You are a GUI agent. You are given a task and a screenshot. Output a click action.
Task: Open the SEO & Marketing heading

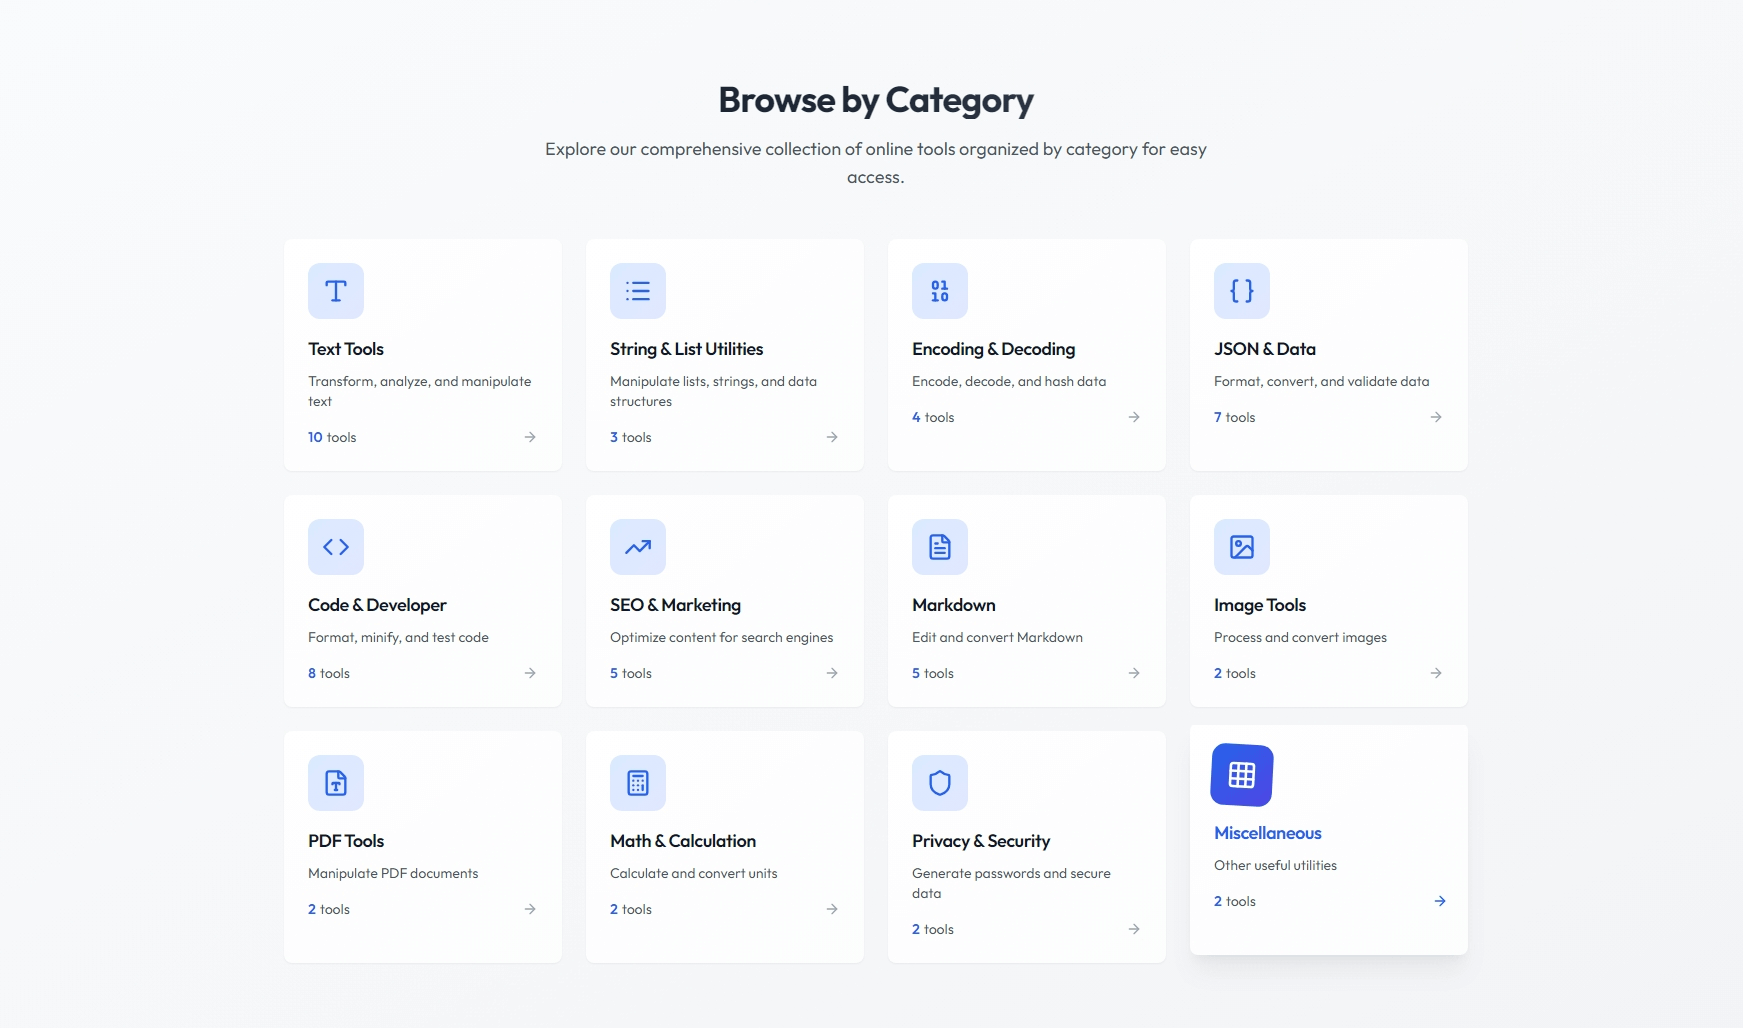pos(675,605)
